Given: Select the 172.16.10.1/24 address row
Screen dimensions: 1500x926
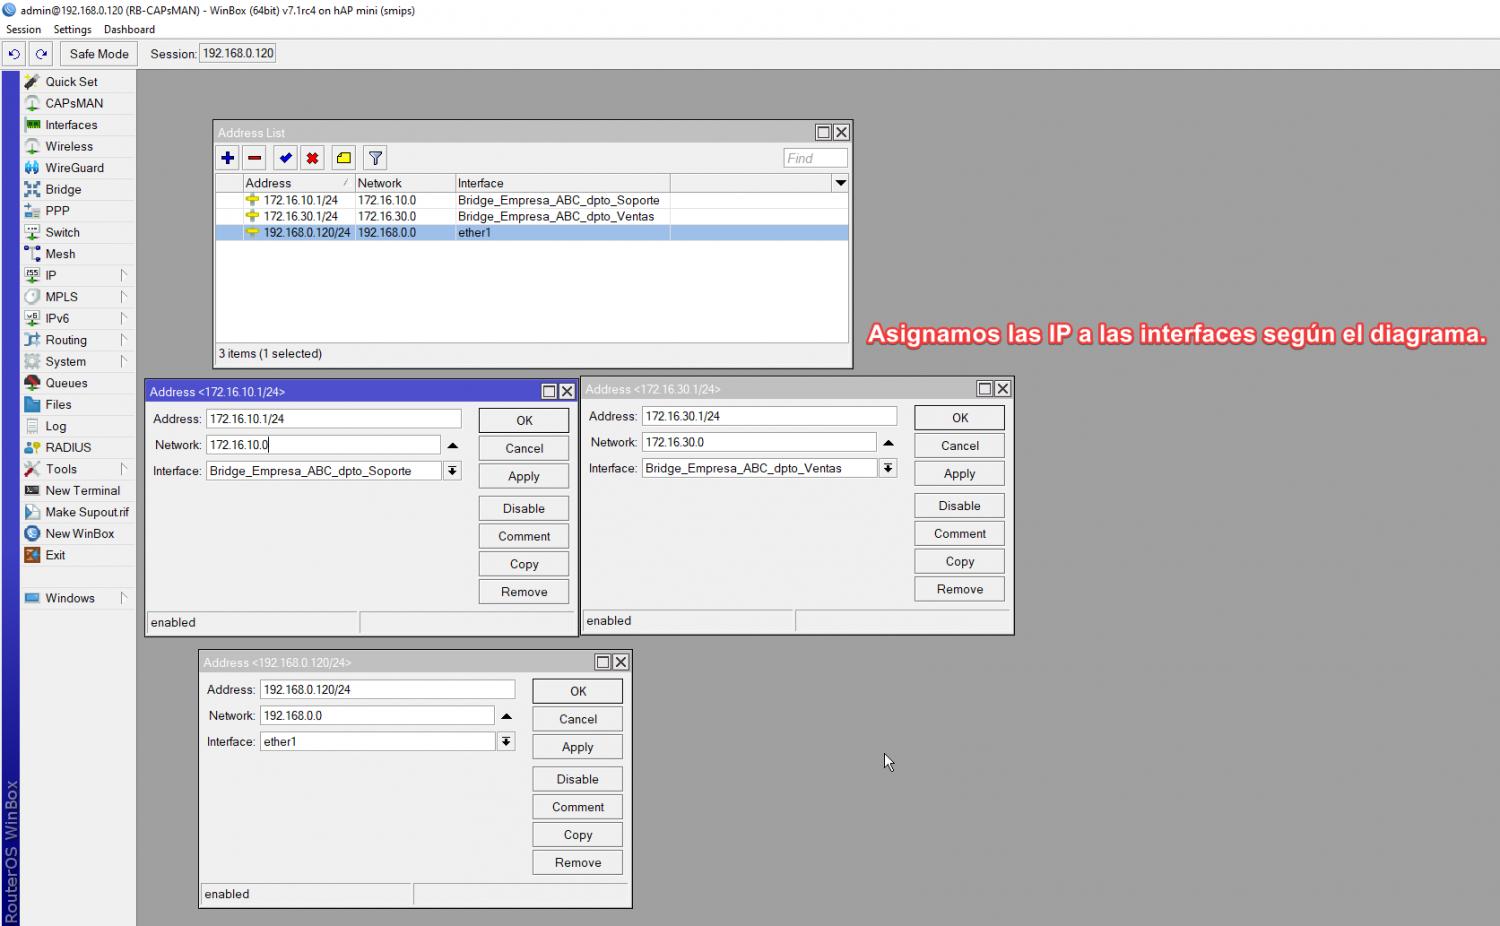Looking at the screenshot, I should click(300, 200).
